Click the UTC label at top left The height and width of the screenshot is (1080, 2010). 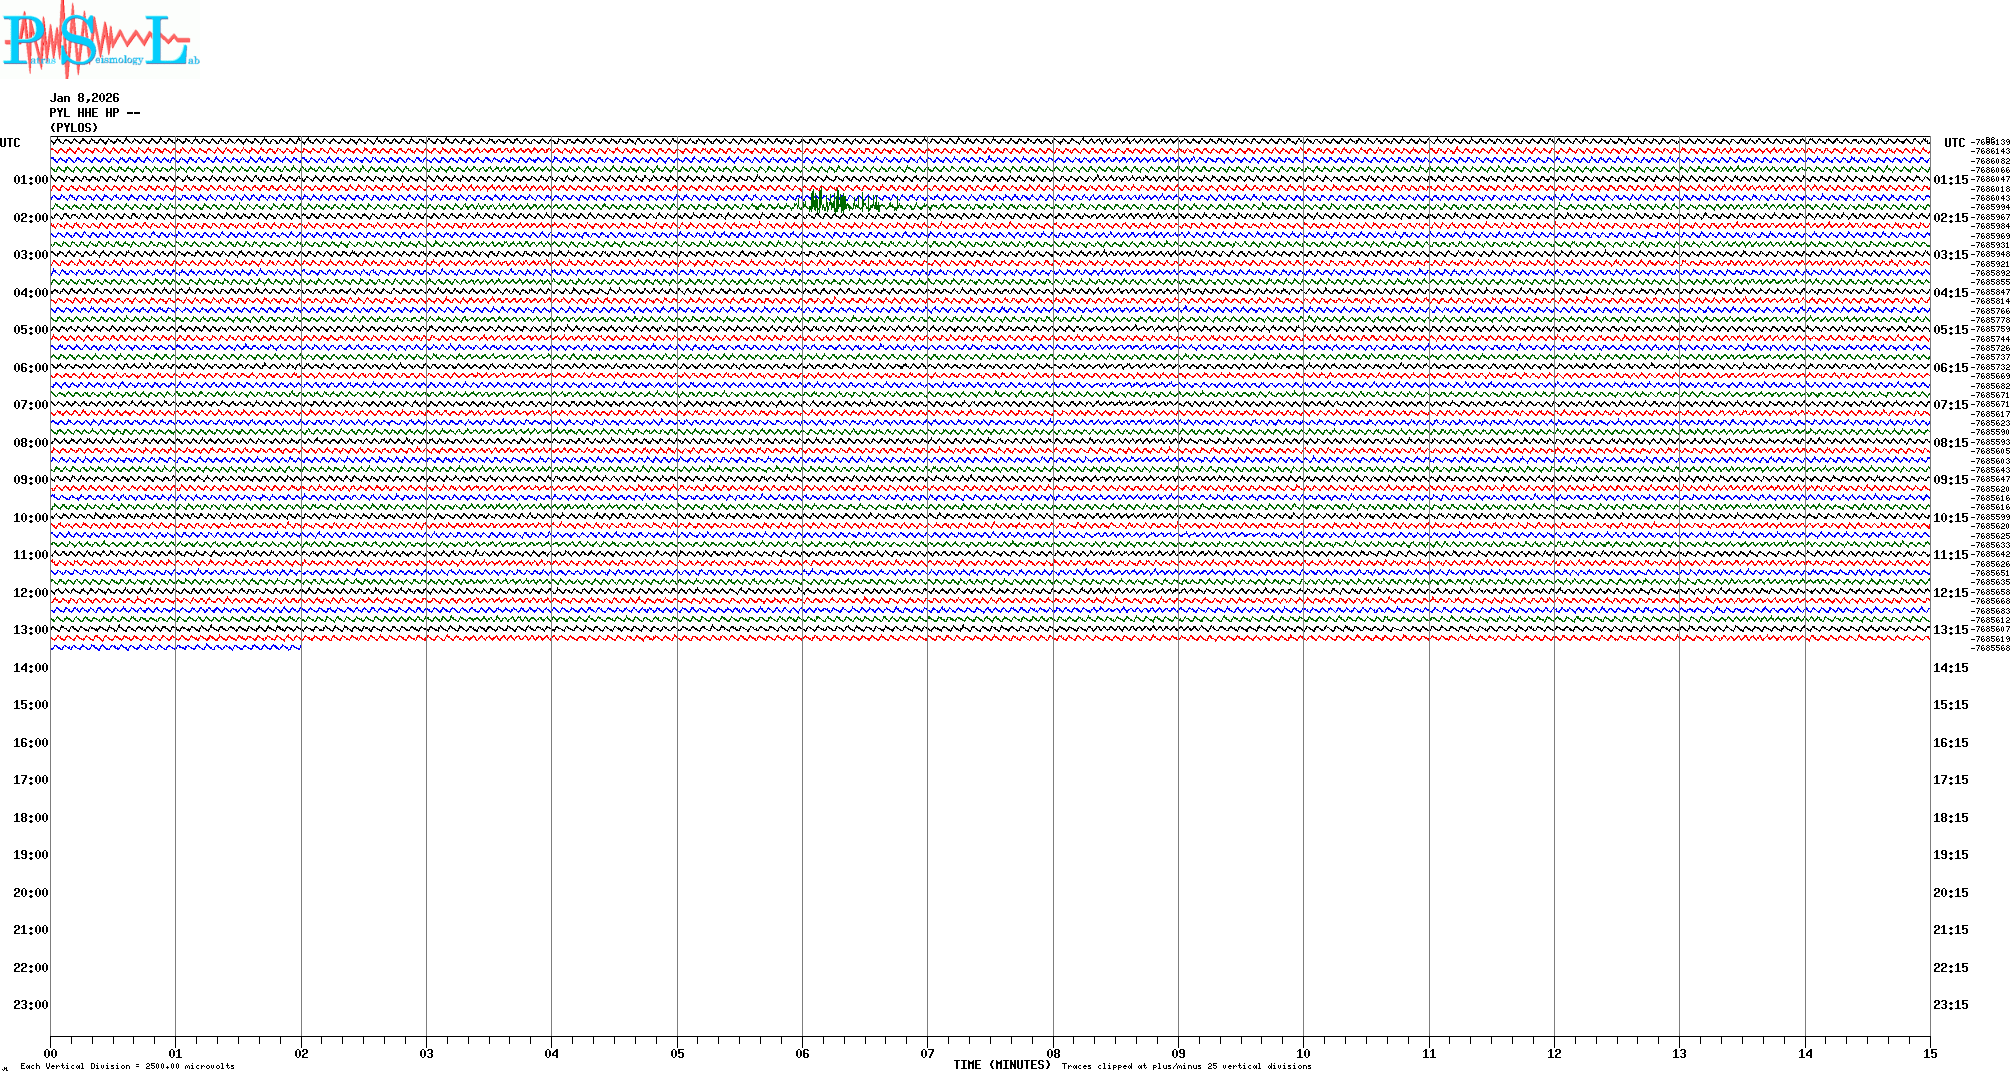click(10, 143)
